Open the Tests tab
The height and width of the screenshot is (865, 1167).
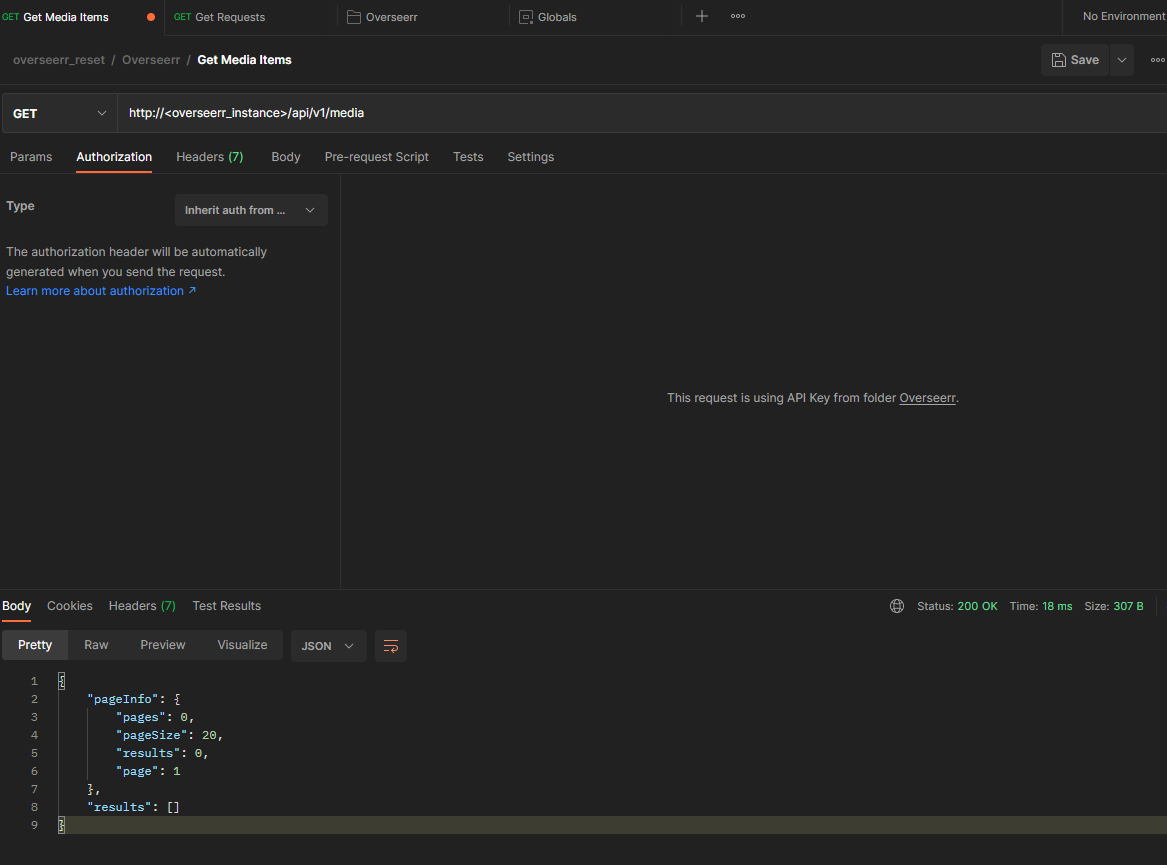[468, 157]
